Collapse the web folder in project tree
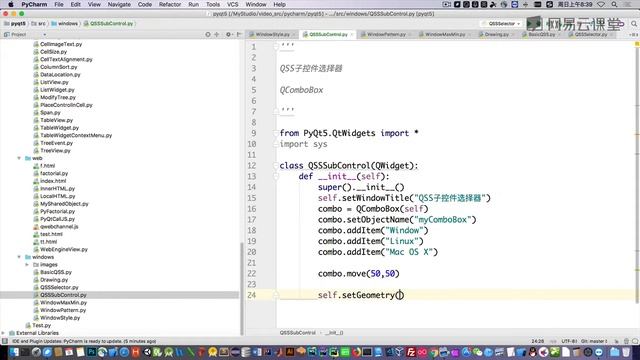 click(19, 158)
